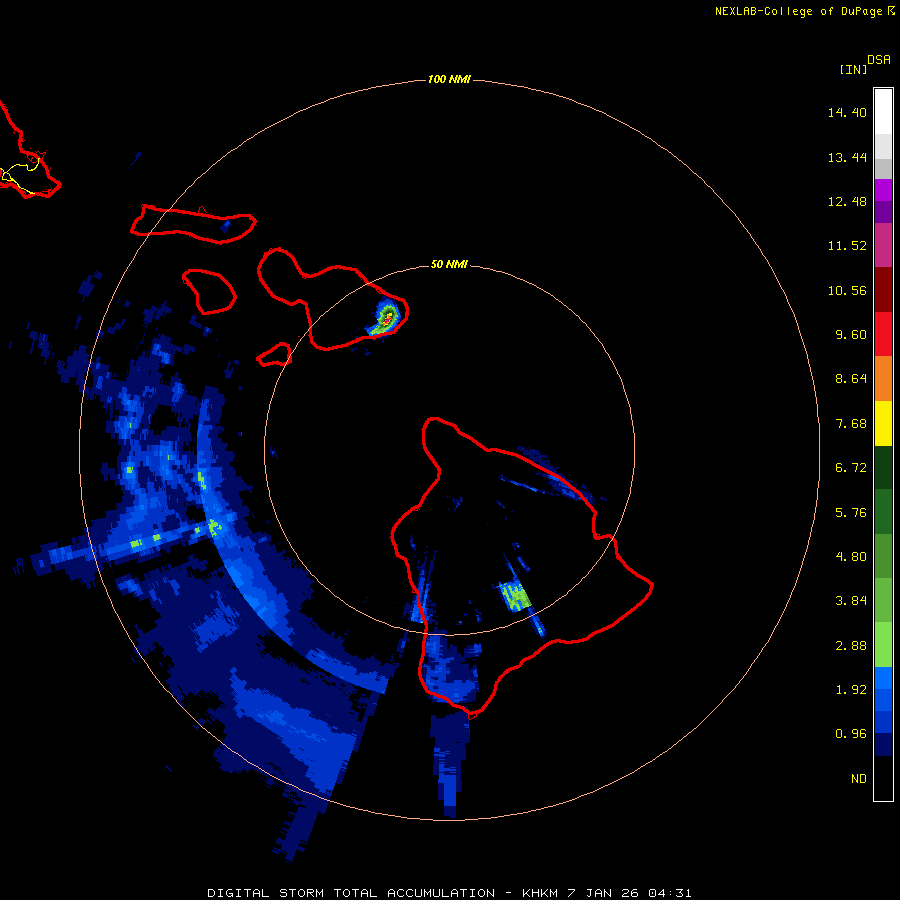Click the 04:31 time stamp
Screen dimensions: 900x900
(670, 893)
